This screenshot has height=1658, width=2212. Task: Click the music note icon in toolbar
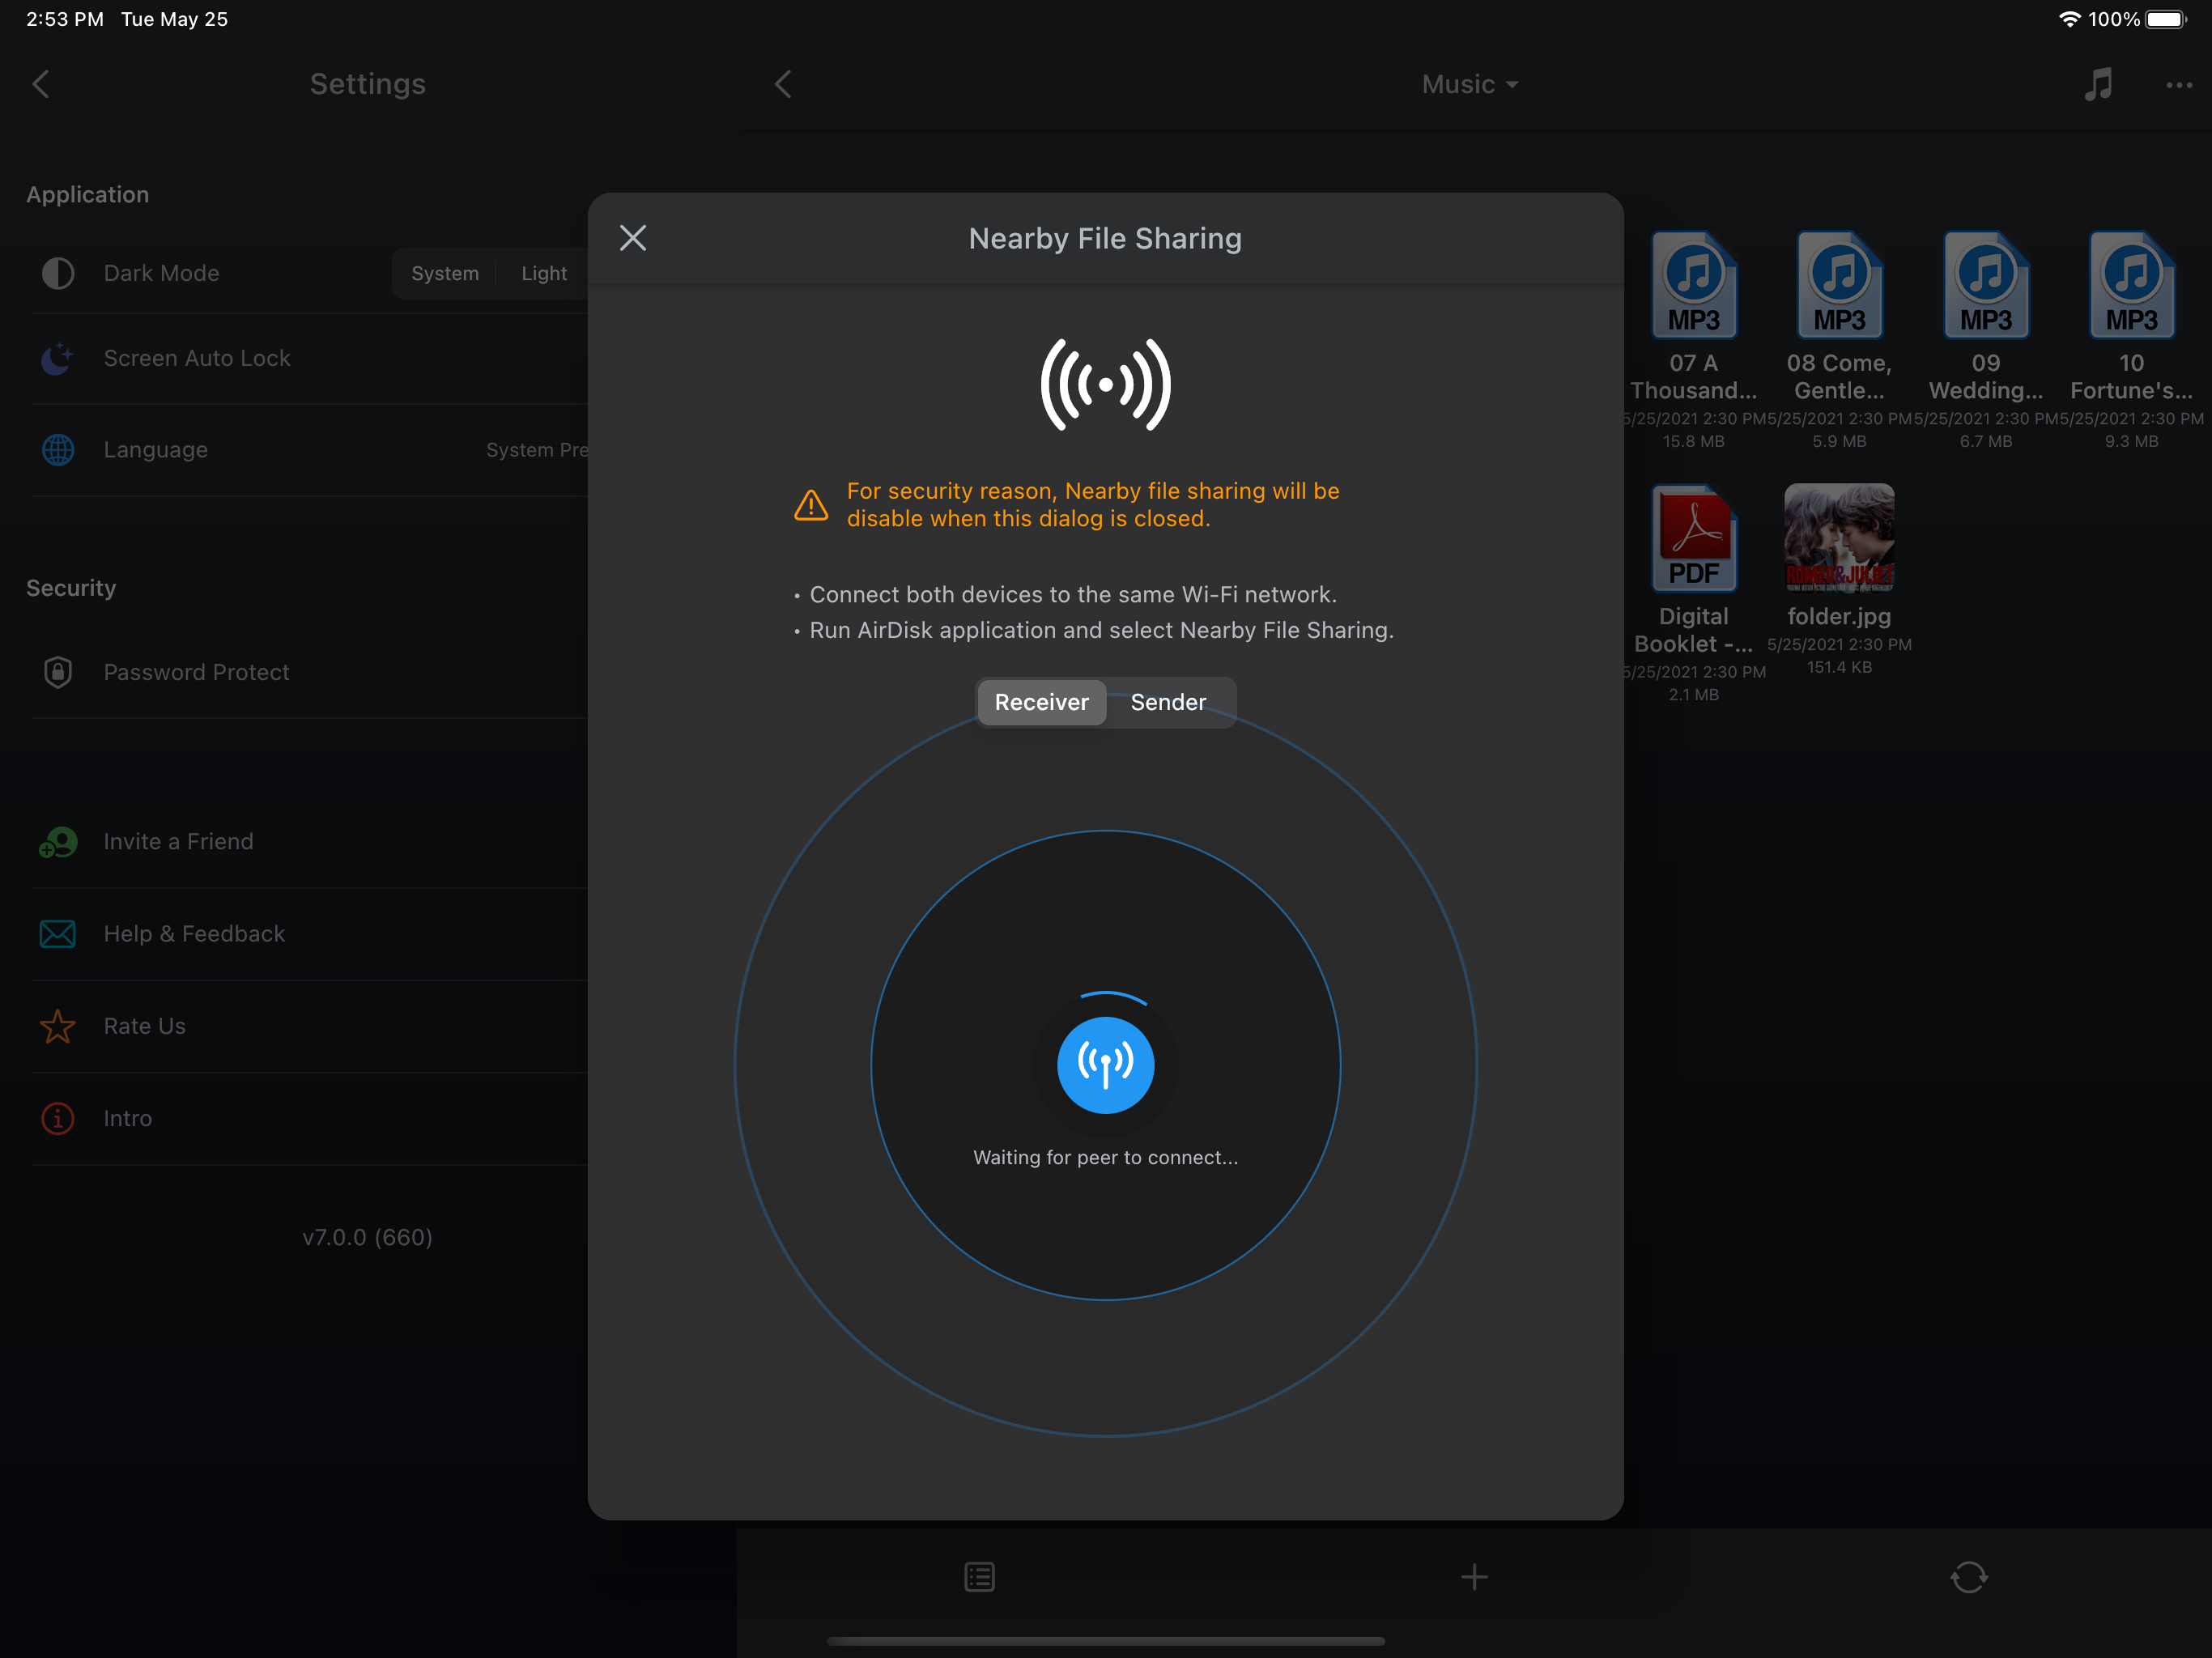(2098, 84)
